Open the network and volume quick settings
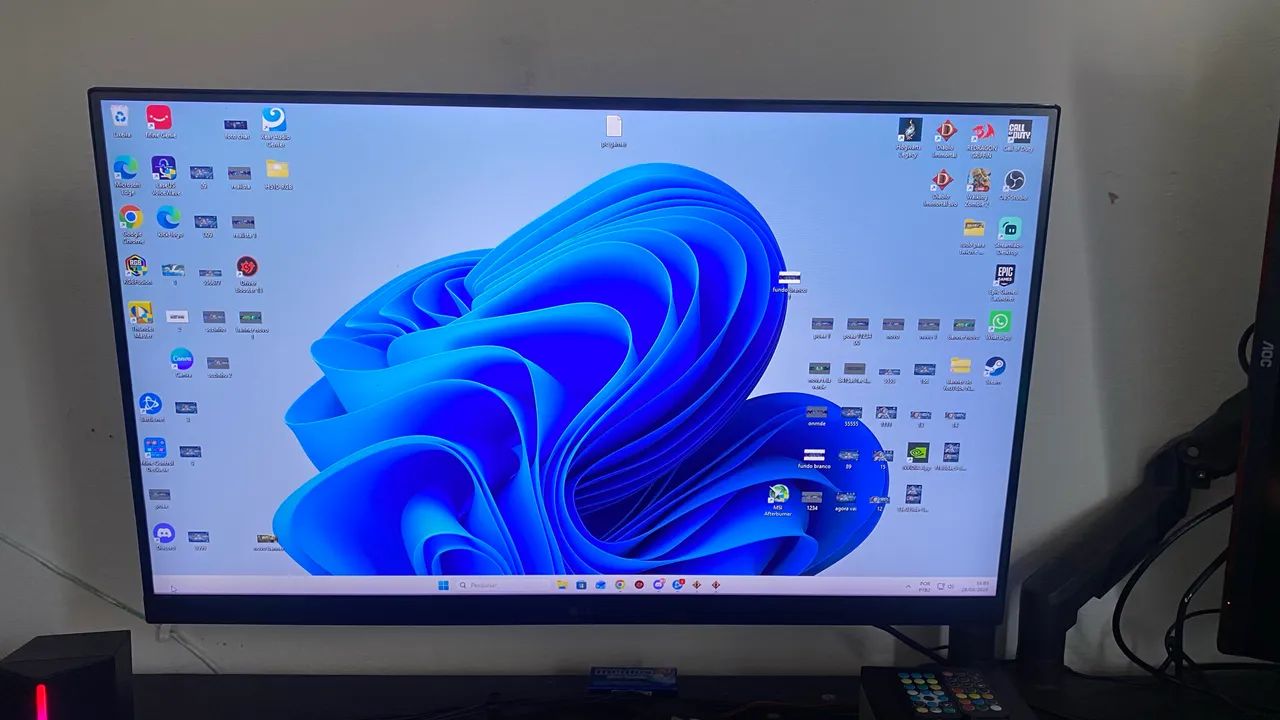 click(946, 585)
